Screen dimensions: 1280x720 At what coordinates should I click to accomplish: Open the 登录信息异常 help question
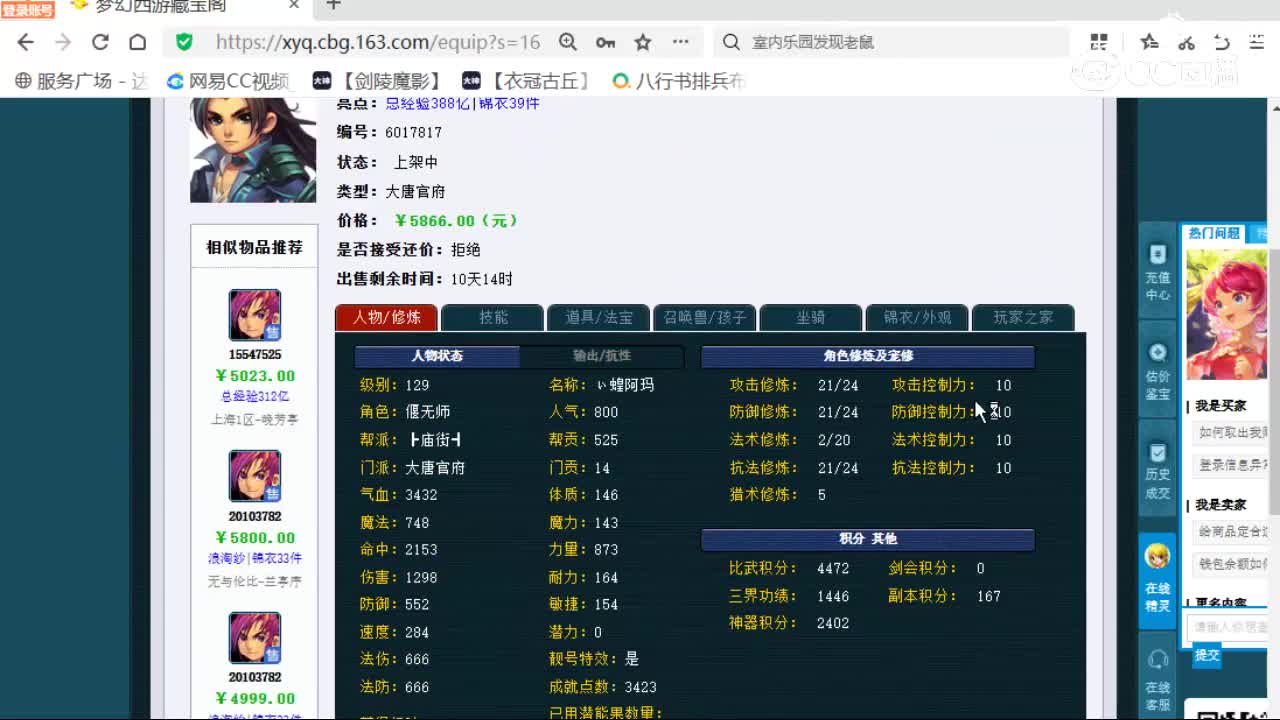[x=1232, y=465]
